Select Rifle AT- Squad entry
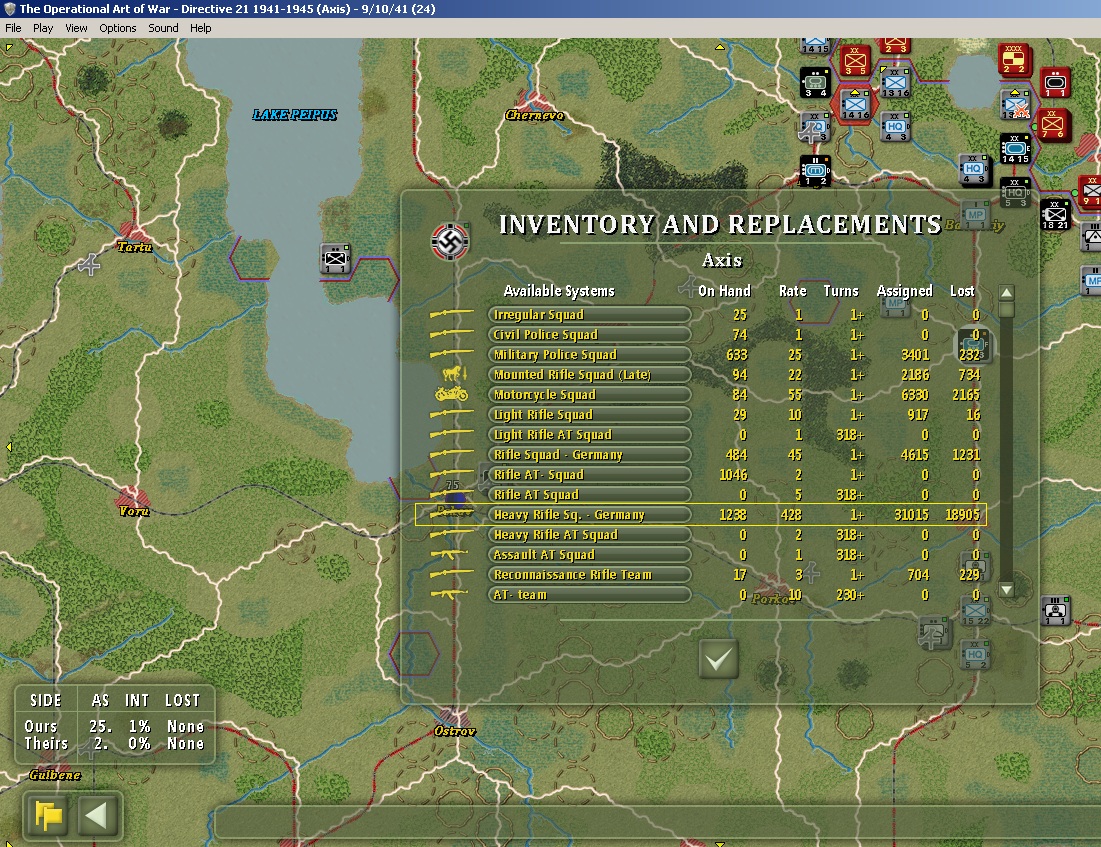The height and width of the screenshot is (847, 1101). click(x=589, y=475)
